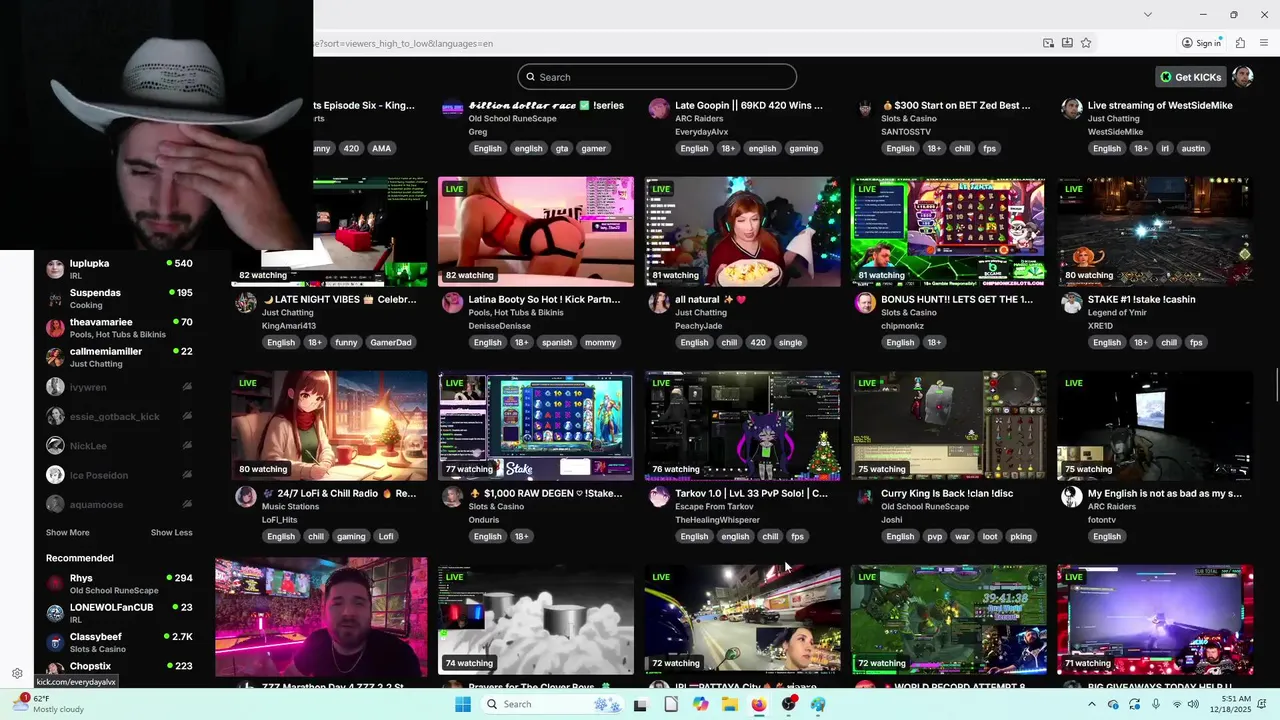This screenshot has width=1280, height=720.
Task: Click the Kick search input field
Action: 657,77
